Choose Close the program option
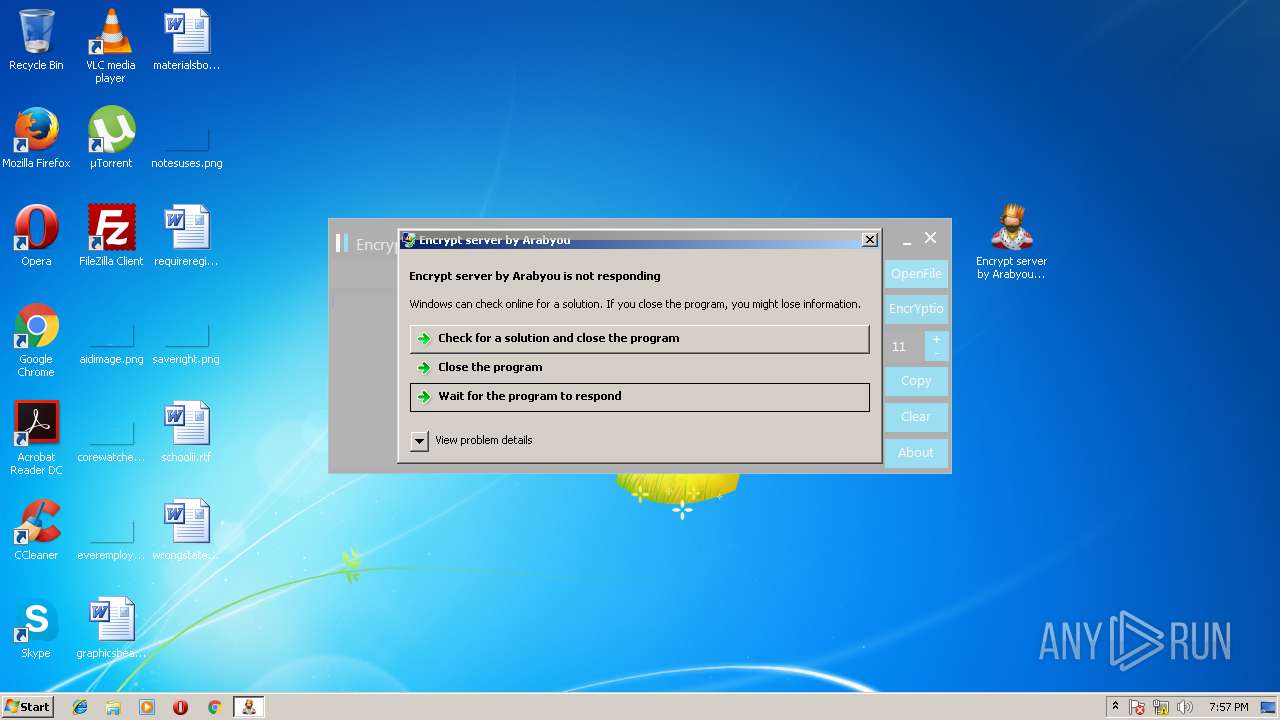This screenshot has height=720, width=1280. [x=639, y=367]
